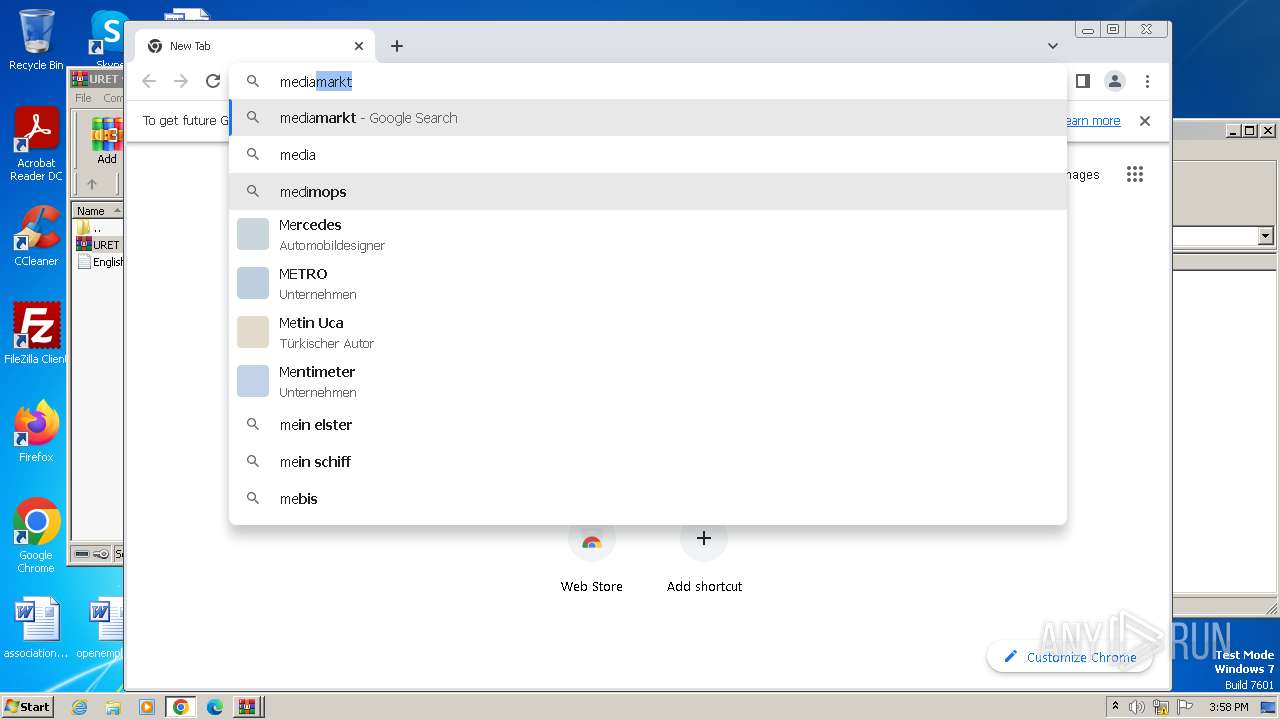Follow the Learn more link
Viewport: 1280px width, 720px height.
pos(1092,120)
